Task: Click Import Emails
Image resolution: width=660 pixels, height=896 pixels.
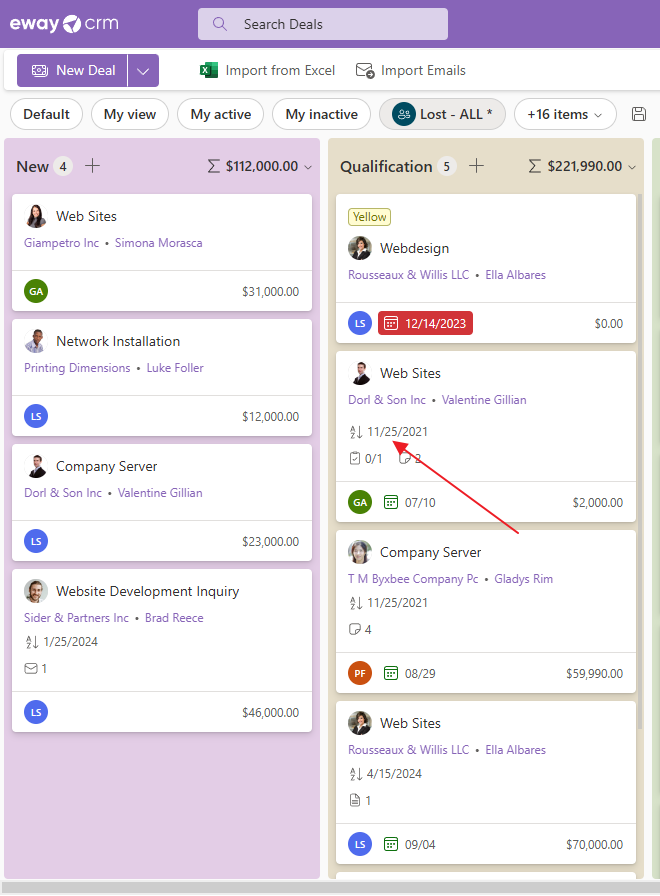Action: pyautogui.click(x=411, y=70)
